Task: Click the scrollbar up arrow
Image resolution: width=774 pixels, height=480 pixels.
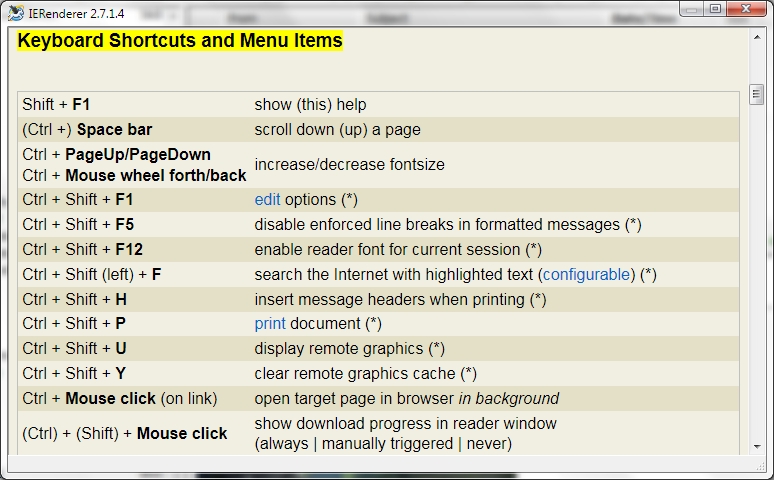Action: (756, 35)
